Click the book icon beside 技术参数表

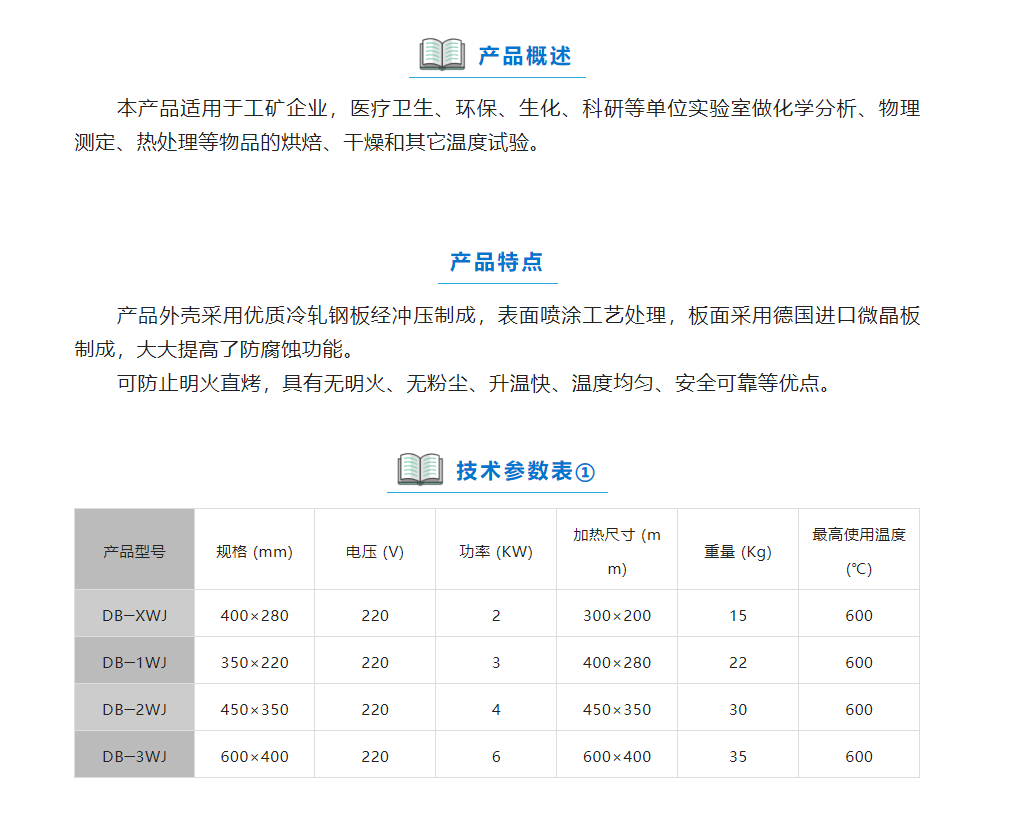click(x=420, y=469)
